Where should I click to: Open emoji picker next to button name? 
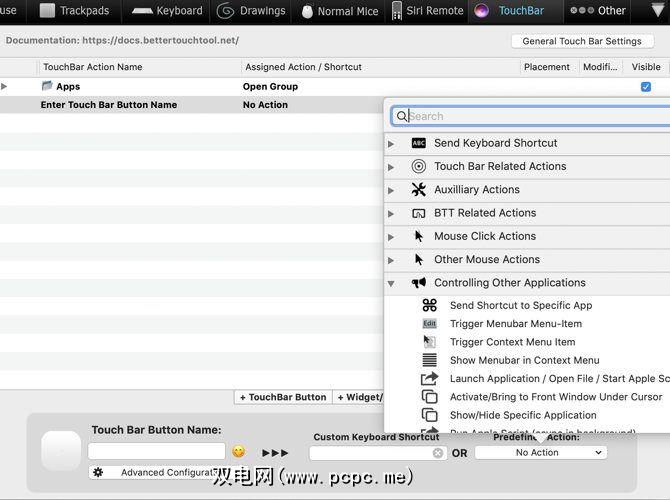(238, 452)
